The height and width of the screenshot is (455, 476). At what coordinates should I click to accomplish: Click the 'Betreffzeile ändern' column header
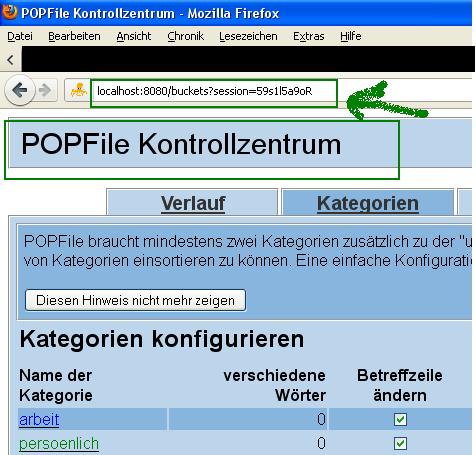point(400,385)
